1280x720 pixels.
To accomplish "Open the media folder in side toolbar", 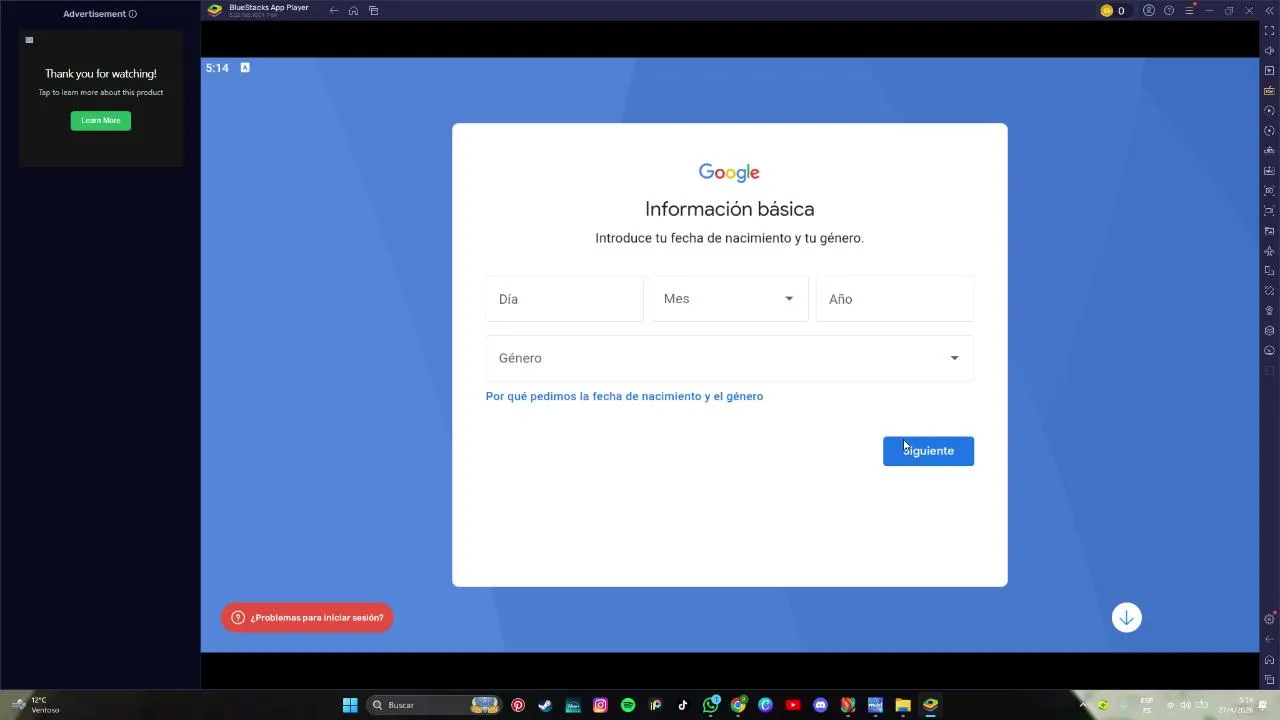I will click(1269, 231).
